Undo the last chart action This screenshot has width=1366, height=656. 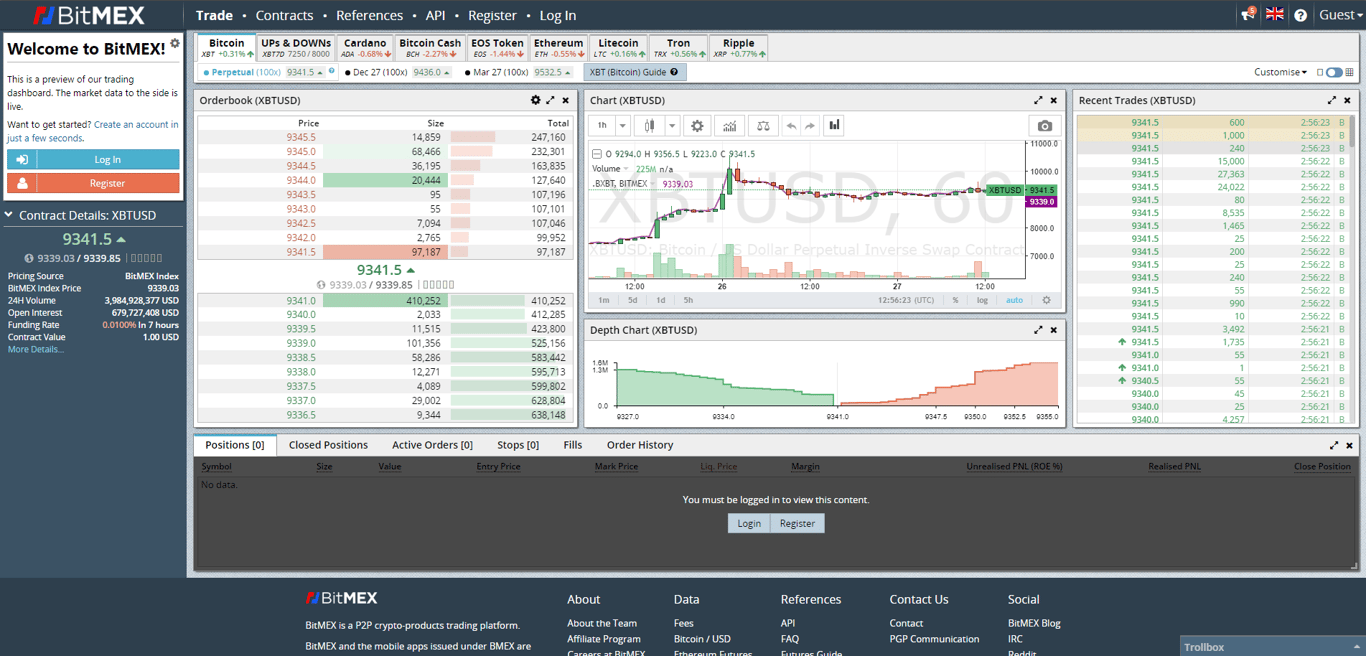click(790, 125)
